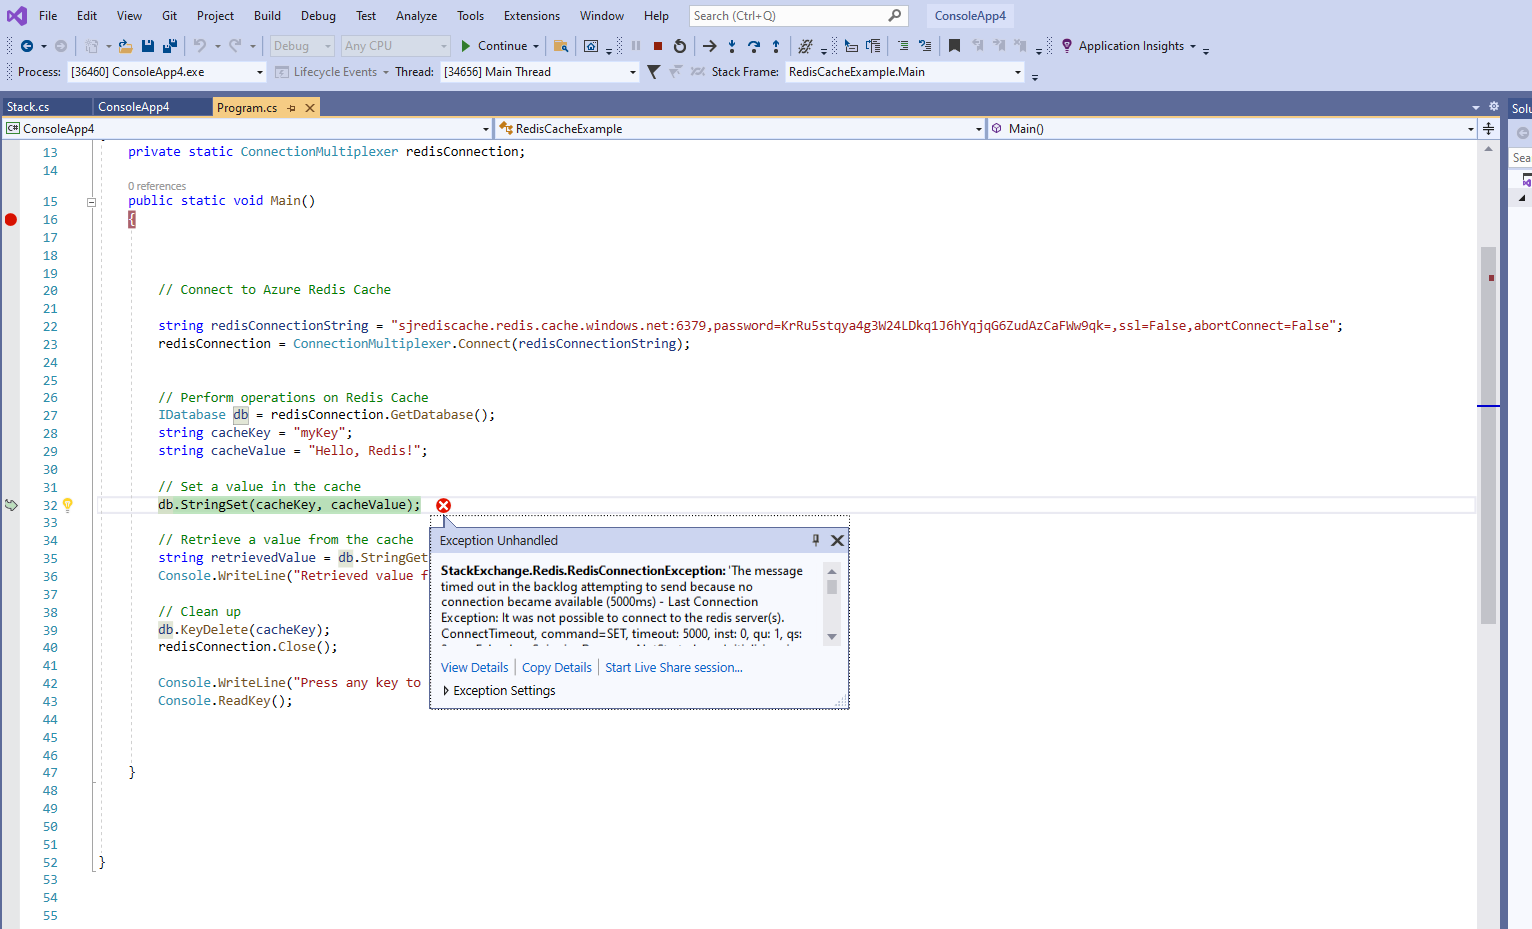The height and width of the screenshot is (929, 1532).
Task: Open the Process ConsoleApp4.exe dropdown
Action: tap(167, 72)
